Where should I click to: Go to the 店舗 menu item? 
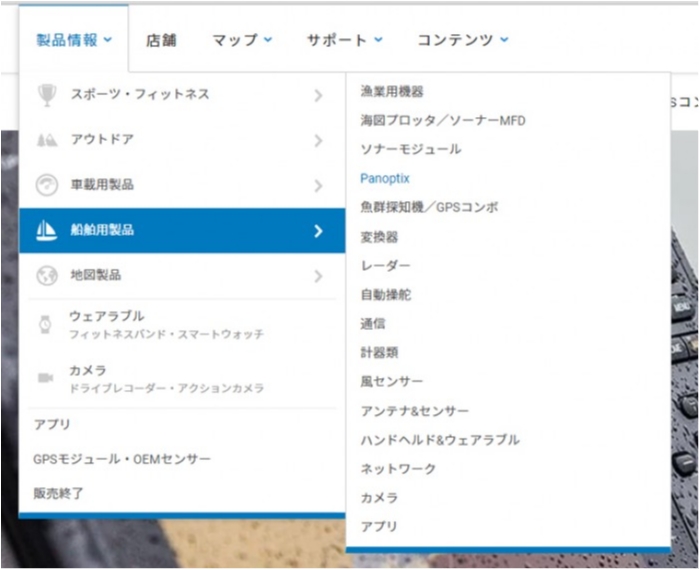pos(161,40)
